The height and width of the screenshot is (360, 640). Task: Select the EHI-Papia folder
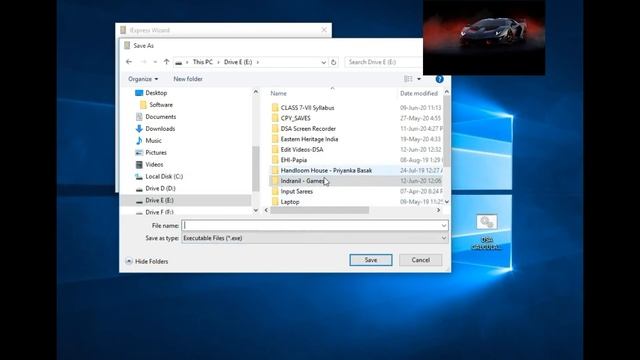tap(293, 160)
